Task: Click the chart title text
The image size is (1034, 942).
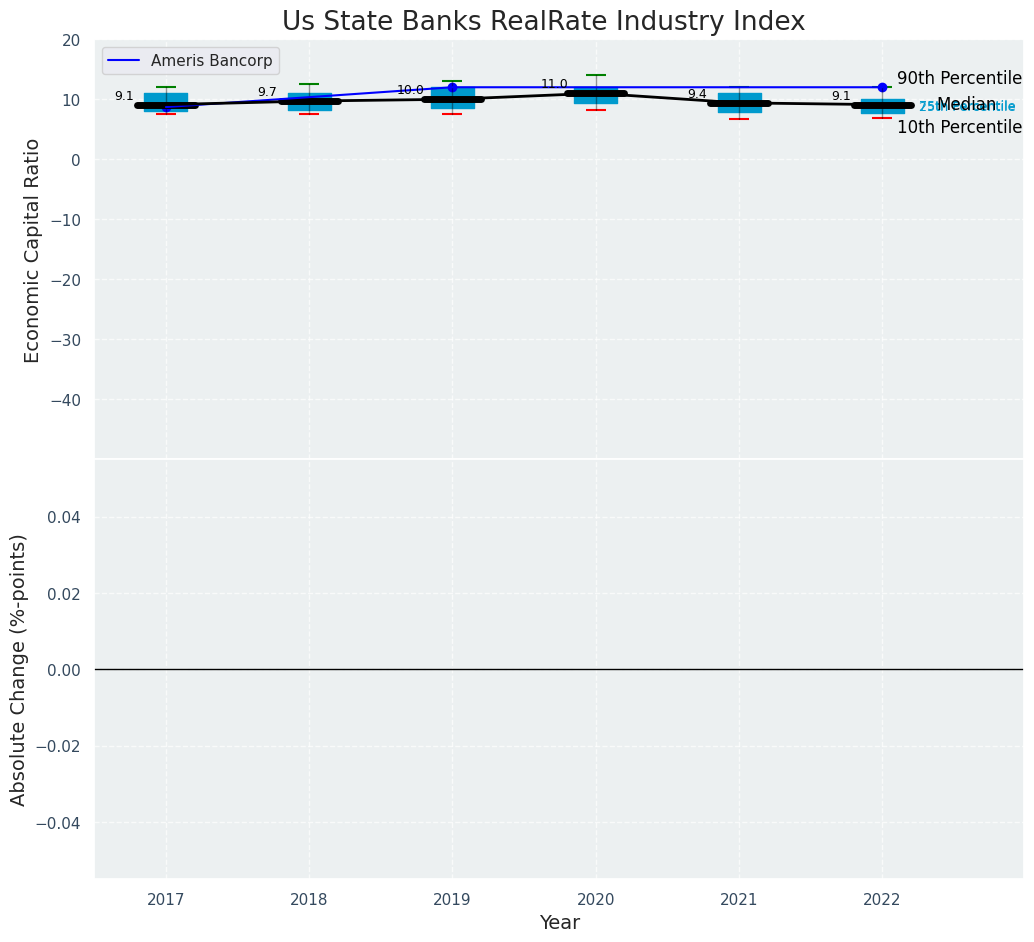Action: coord(543,21)
